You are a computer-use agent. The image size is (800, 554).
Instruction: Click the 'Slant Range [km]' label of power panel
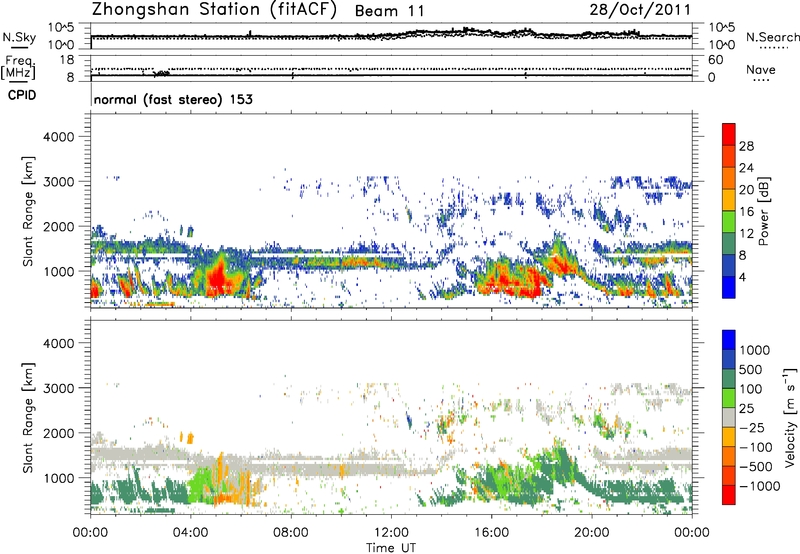(28, 211)
